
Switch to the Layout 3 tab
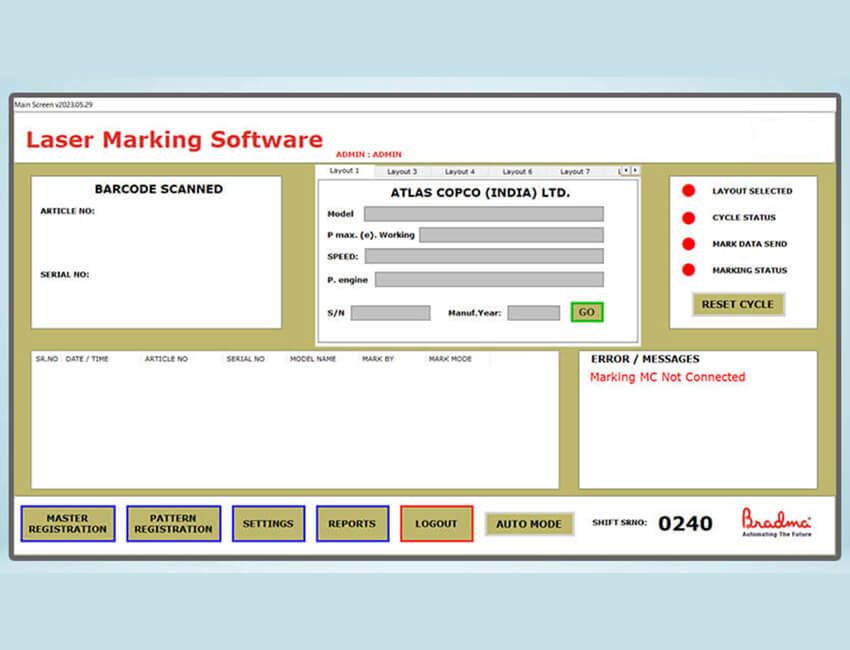402,171
